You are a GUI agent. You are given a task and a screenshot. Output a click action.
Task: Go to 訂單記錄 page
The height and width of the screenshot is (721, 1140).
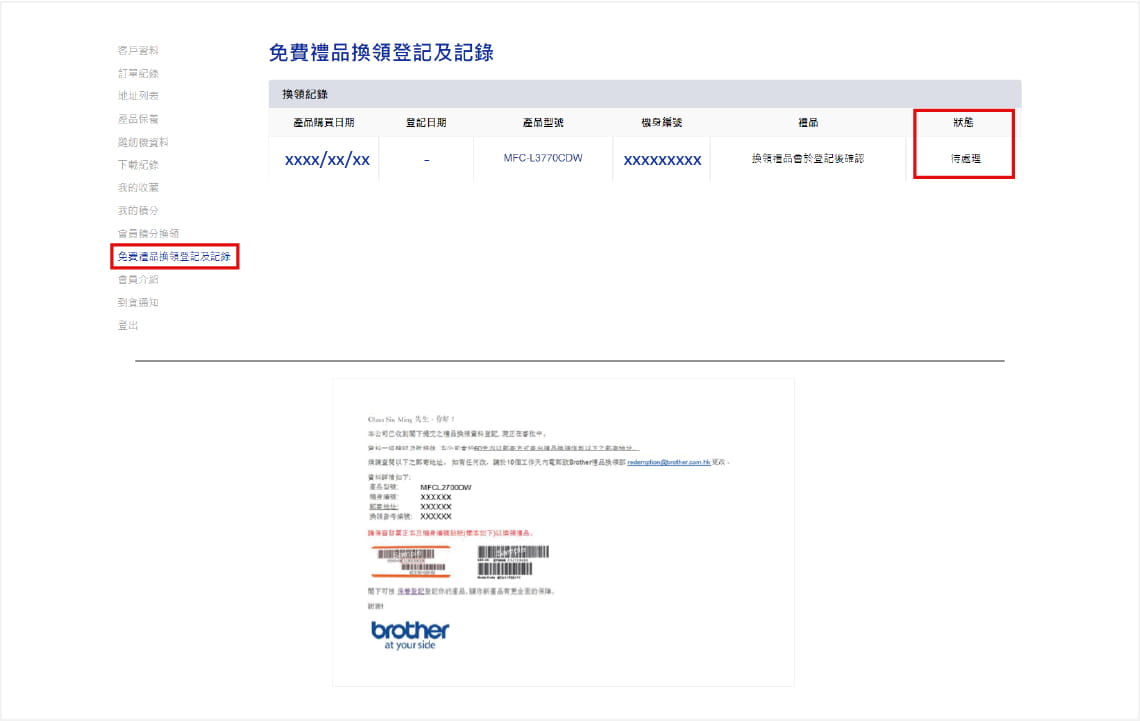pos(138,73)
